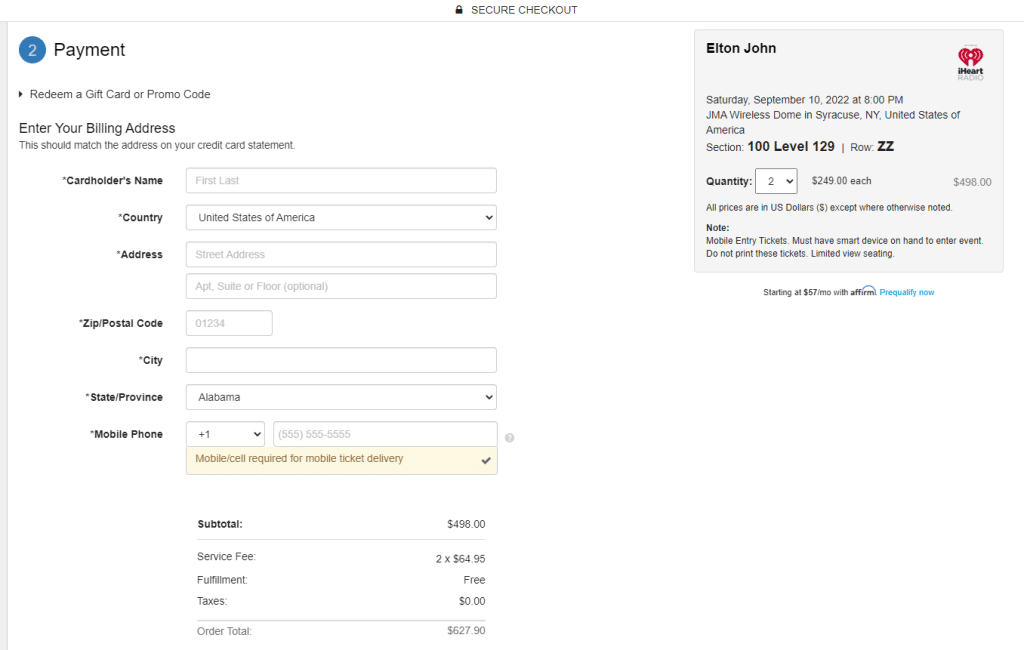This screenshot has width=1024, height=650.
Task: Click the City input field
Action: click(x=341, y=360)
